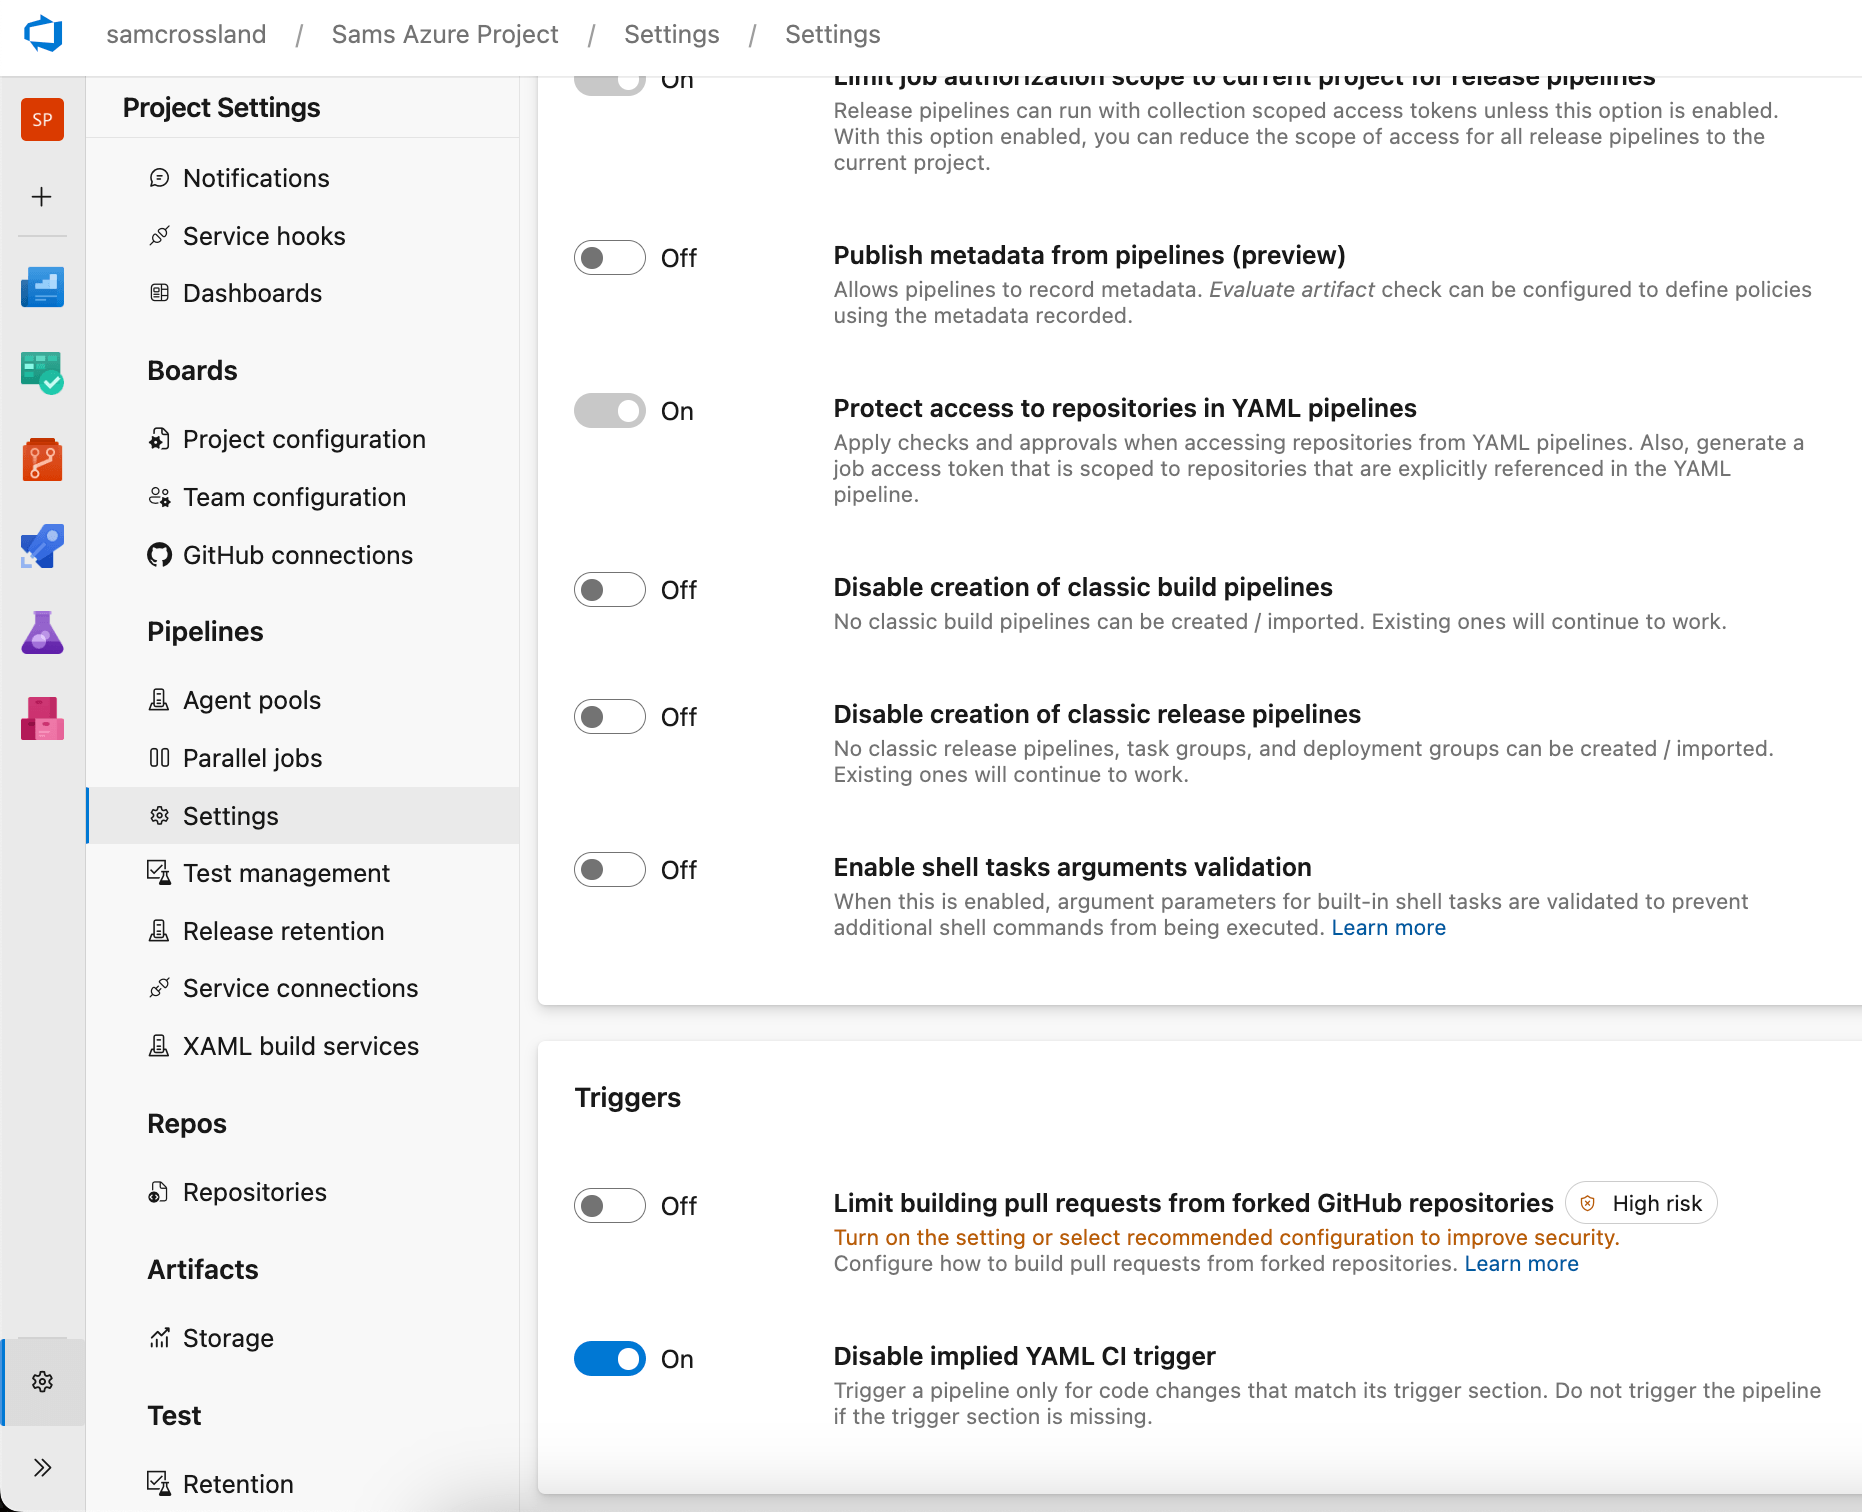
Task: Click the Agent pools icon
Action: pos(159,700)
